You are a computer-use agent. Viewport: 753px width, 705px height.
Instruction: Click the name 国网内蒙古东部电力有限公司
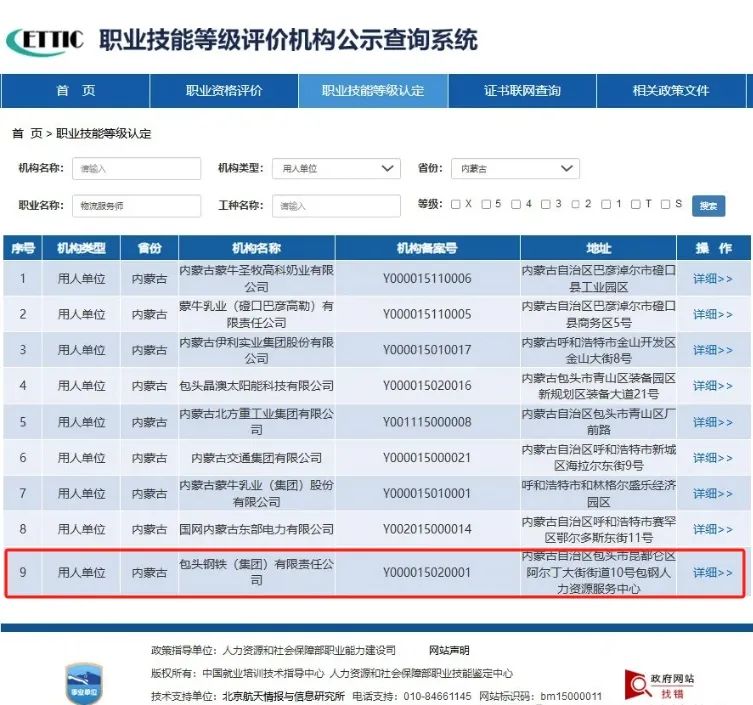click(x=256, y=529)
